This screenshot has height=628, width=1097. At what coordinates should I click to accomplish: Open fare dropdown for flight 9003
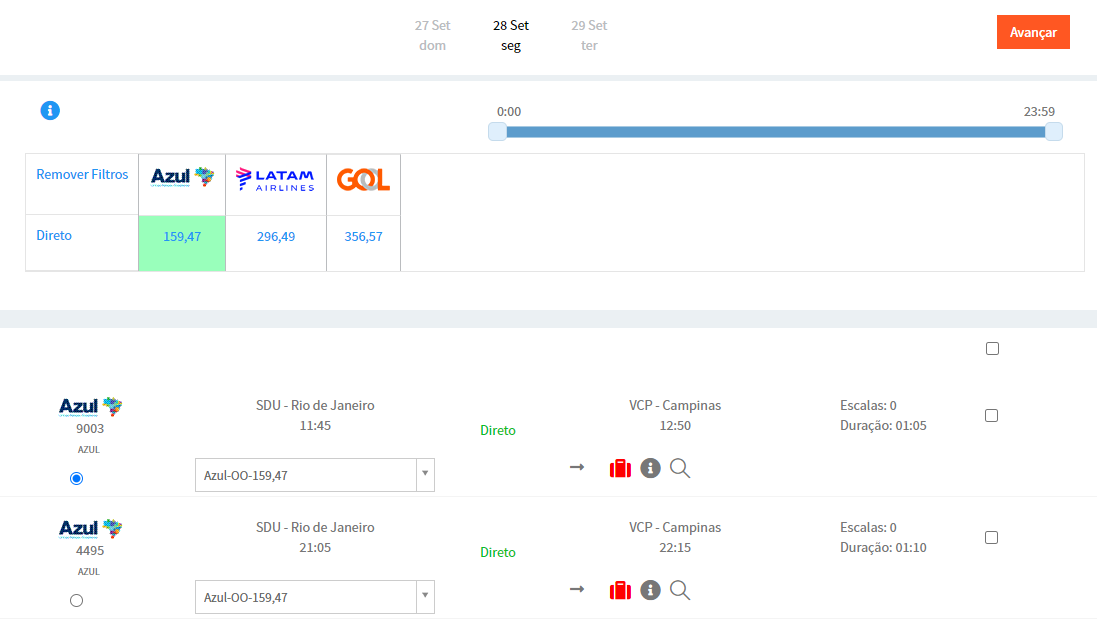point(315,475)
